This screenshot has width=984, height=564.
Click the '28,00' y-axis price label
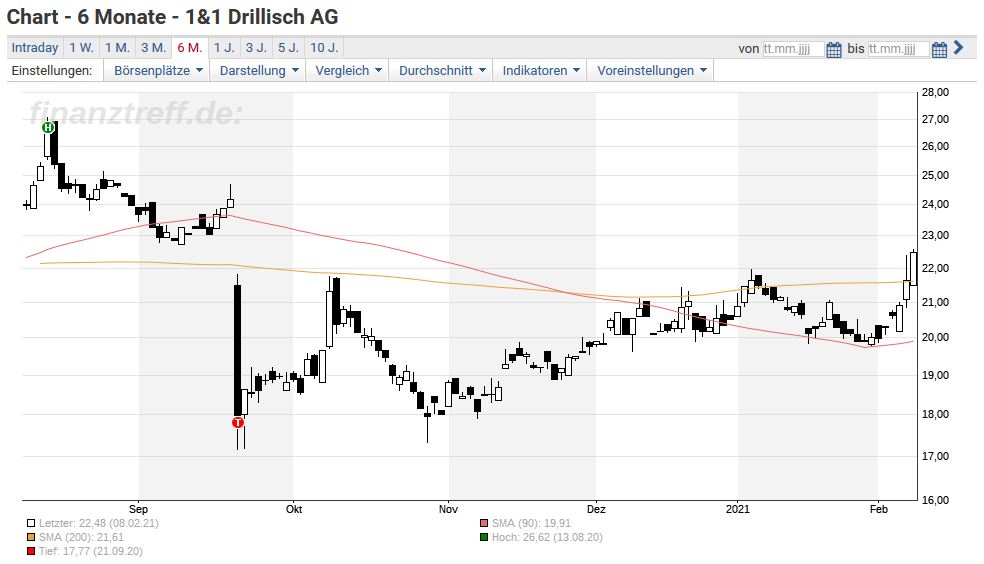point(935,93)
